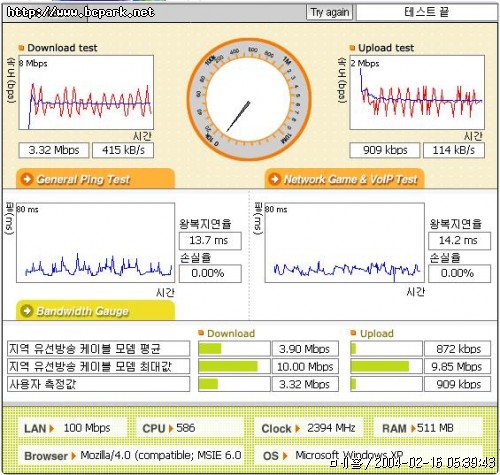This screenshot has width=500, height=475.
Task: Click the 14.2 ms round-trip delay value
Action: (x=459, y=241)
